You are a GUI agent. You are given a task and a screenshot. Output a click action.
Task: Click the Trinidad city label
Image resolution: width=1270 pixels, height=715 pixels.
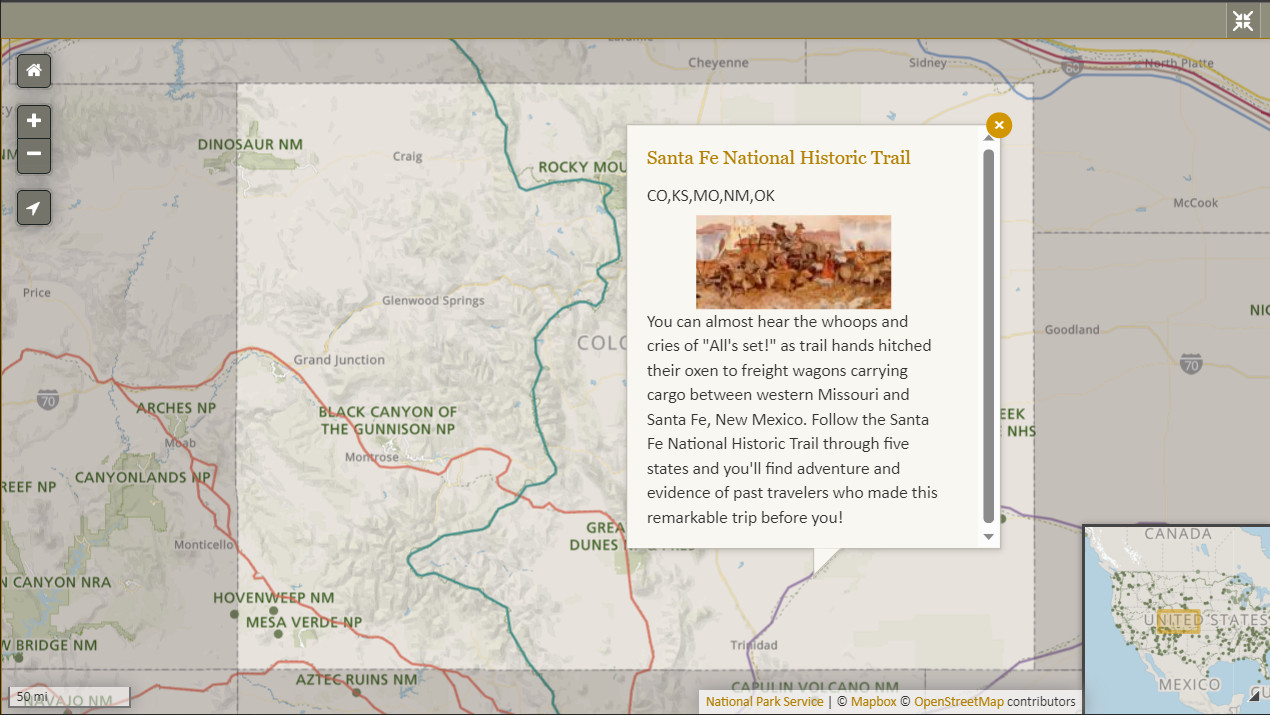(x=753, y=645)
